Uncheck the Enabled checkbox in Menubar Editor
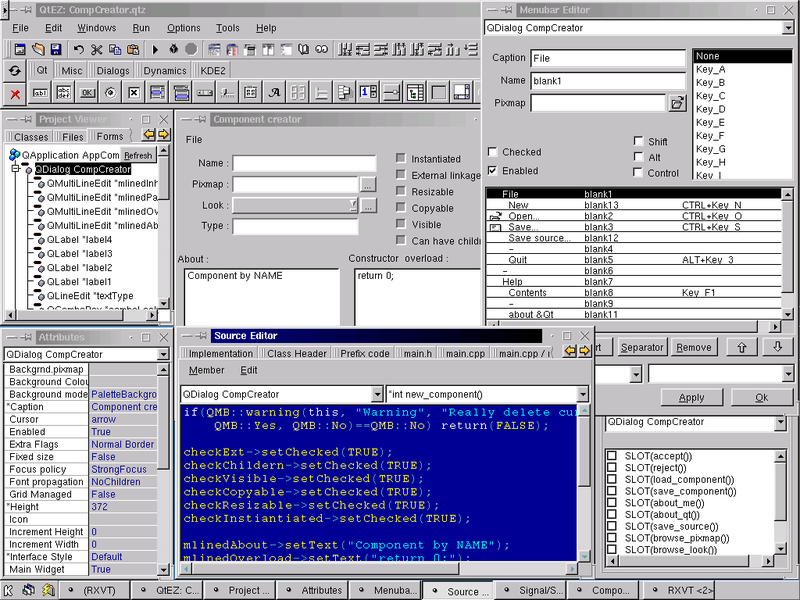This screenshot has height=600, width=800. point(492,170)
